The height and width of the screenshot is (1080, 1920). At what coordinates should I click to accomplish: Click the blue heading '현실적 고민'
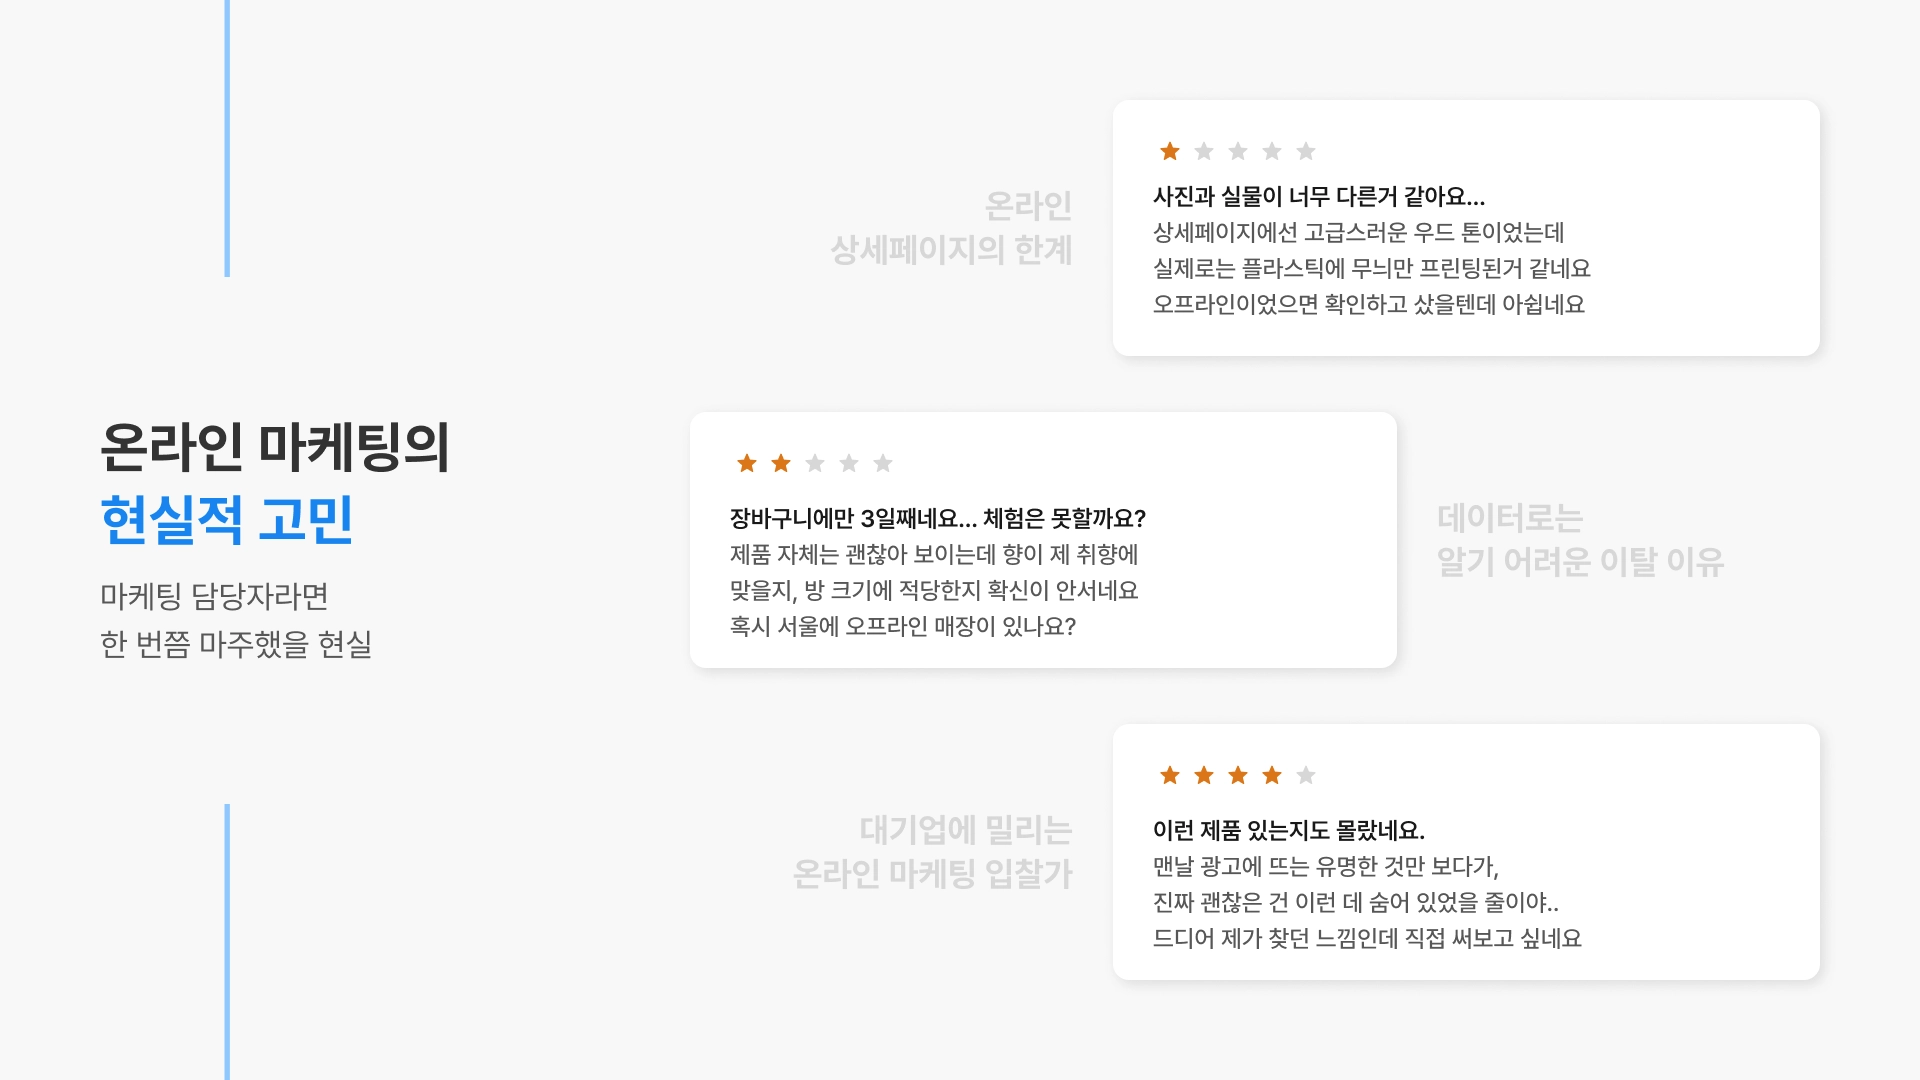[227, 519]
